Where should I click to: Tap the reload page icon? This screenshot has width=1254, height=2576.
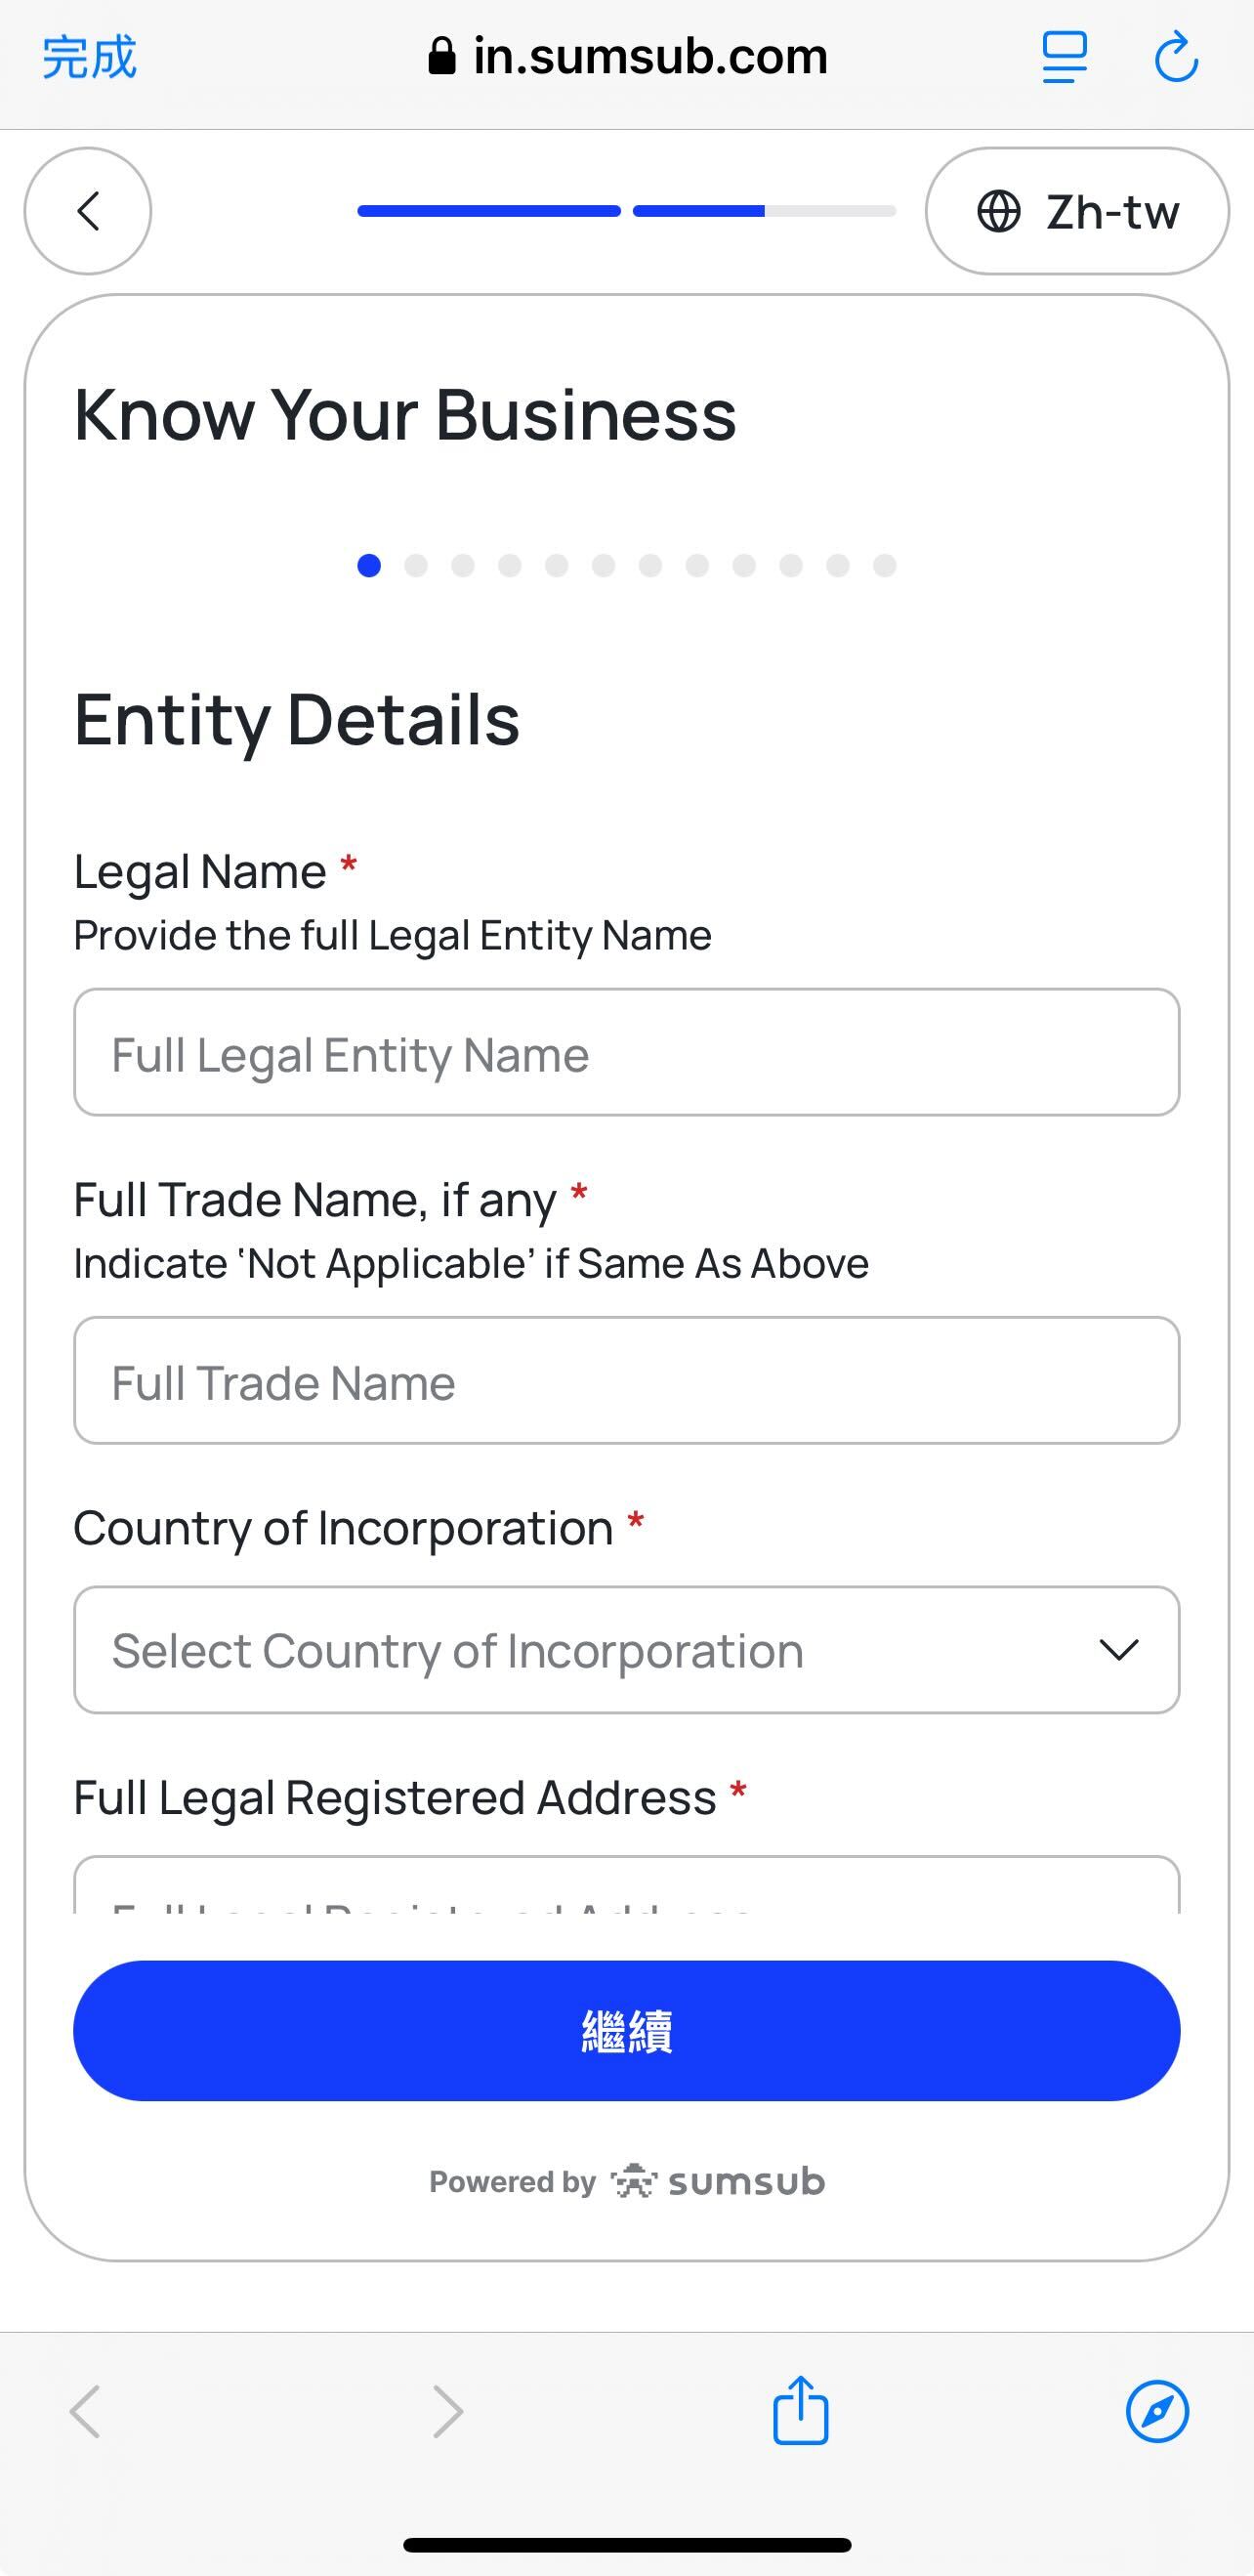click(1176, 57)
